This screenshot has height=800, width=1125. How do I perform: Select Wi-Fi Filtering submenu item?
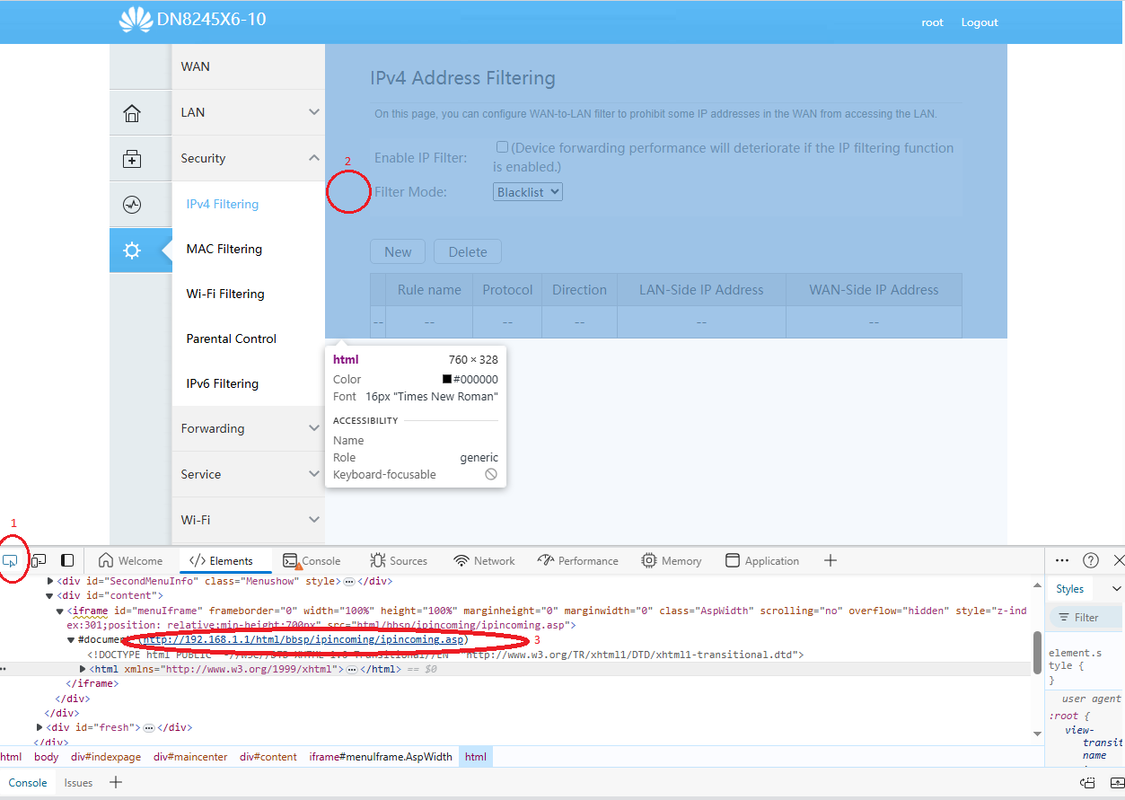(x=225, y=294)
